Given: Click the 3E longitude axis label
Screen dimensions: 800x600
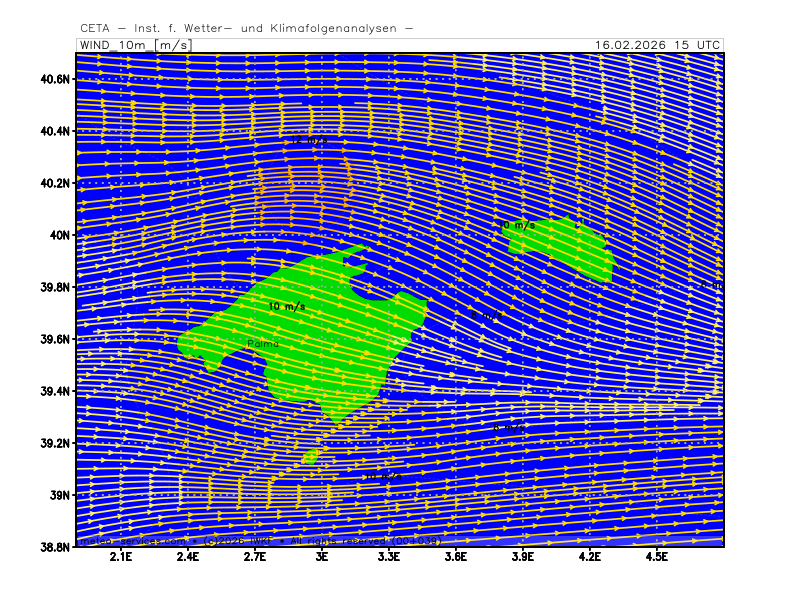Looking at the screenshot, I should (322, 556).
